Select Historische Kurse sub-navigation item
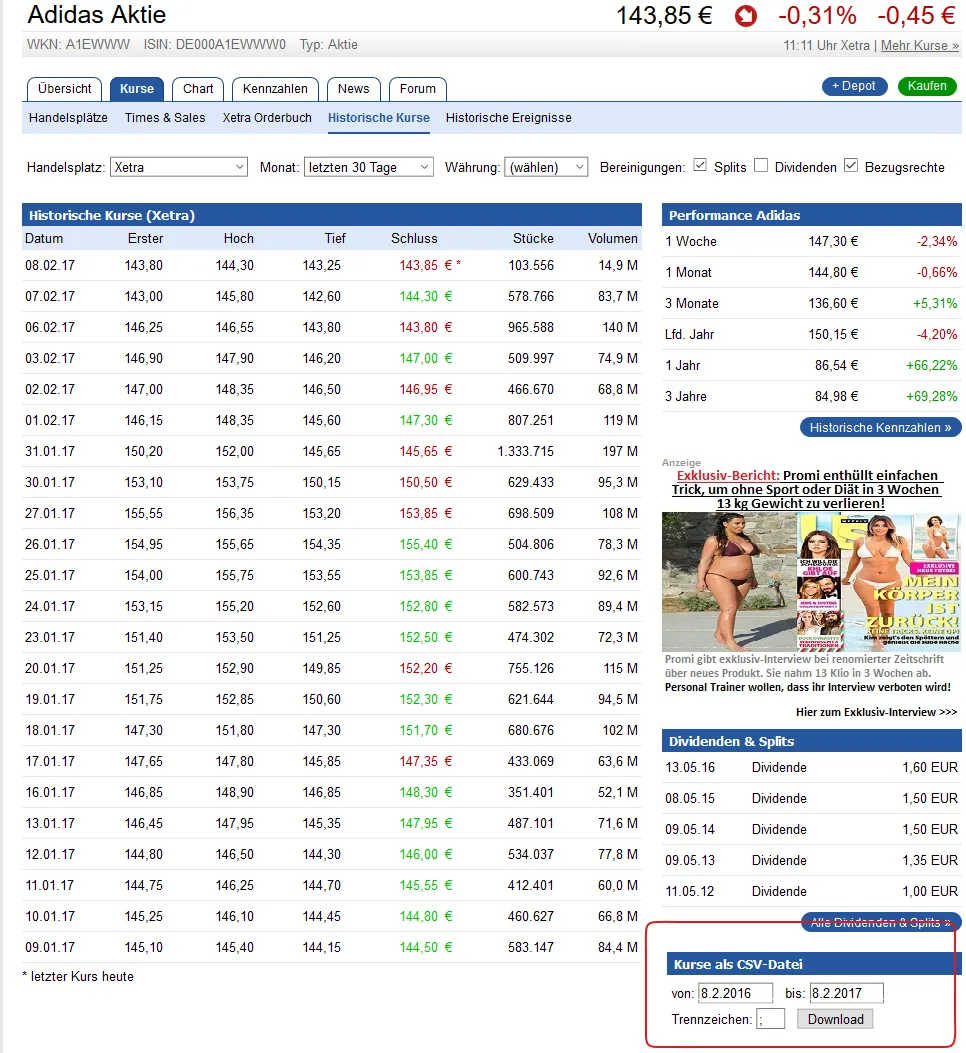The height and width of the screenshot is (1053, 966). 378,118
